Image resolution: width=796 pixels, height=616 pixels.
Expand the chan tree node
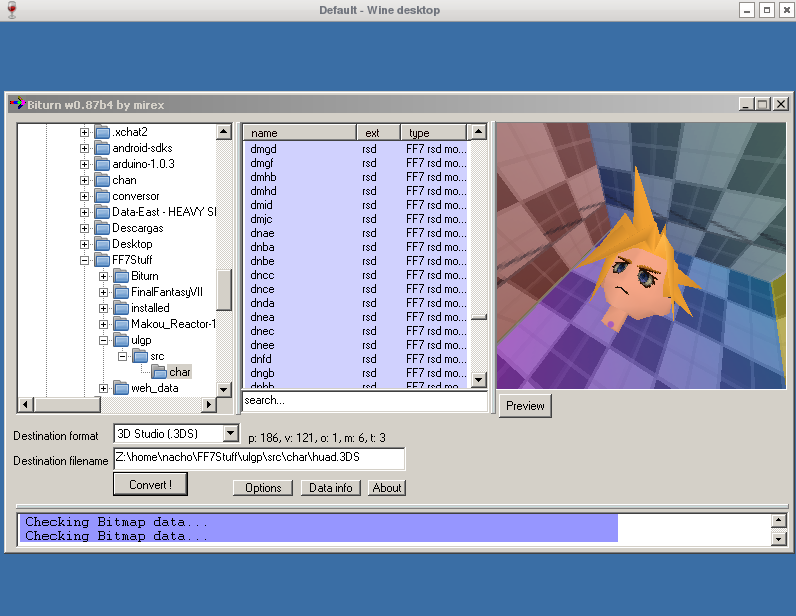(x=85, y=180)
